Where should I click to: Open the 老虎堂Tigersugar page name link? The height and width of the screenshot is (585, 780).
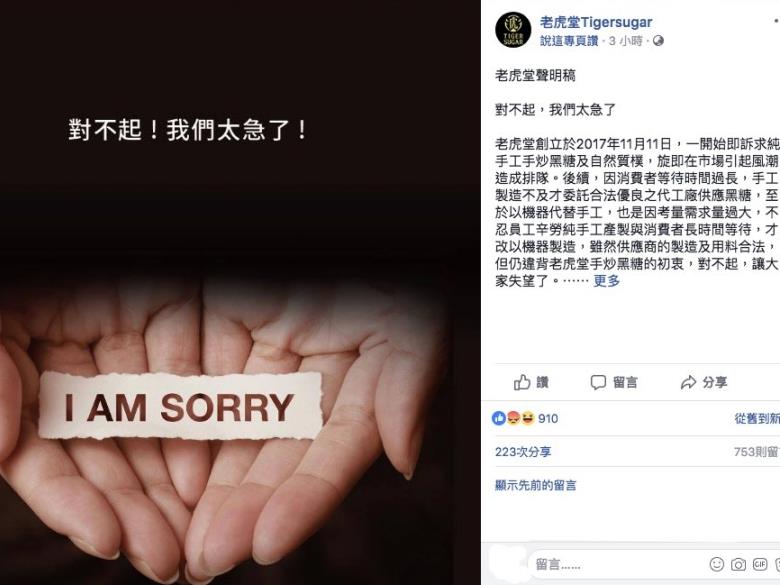point(596,22)
